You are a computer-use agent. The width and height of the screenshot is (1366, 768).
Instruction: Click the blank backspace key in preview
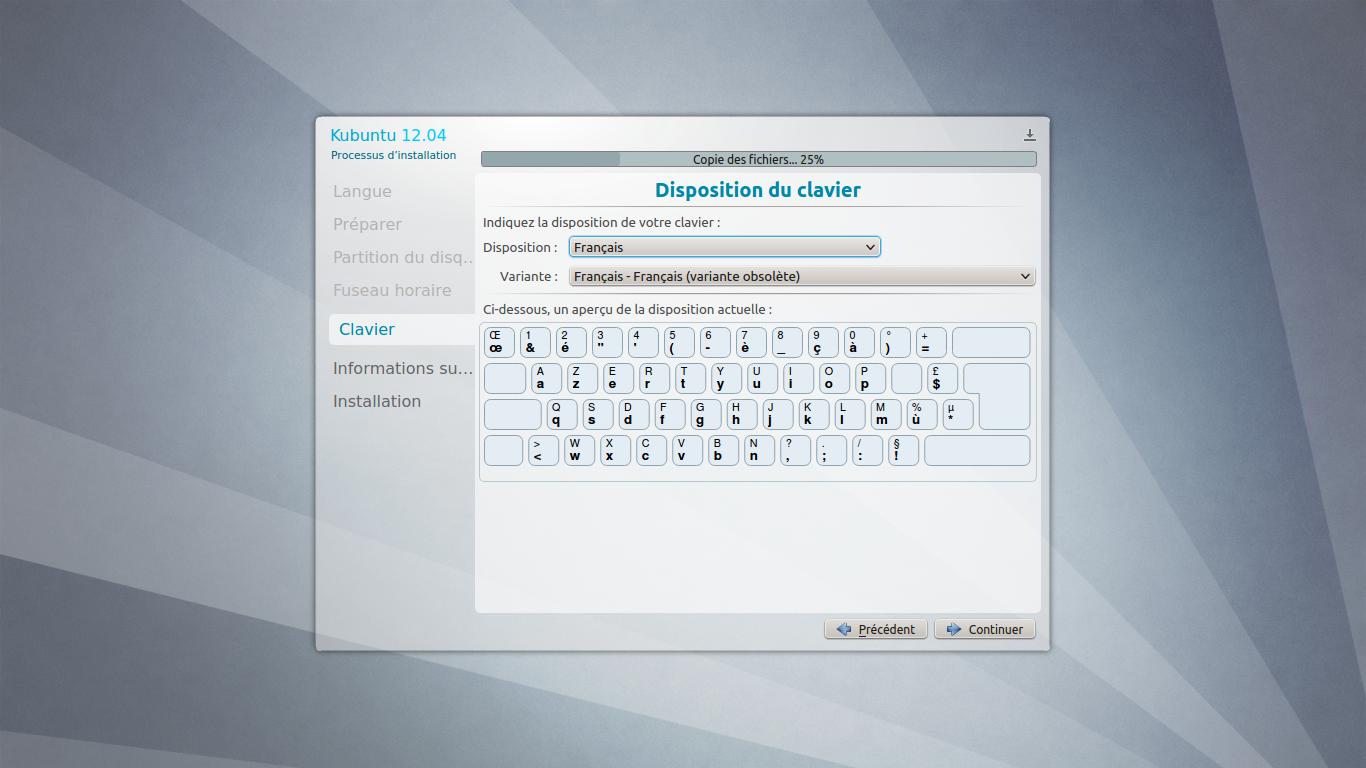coord(991,342)
